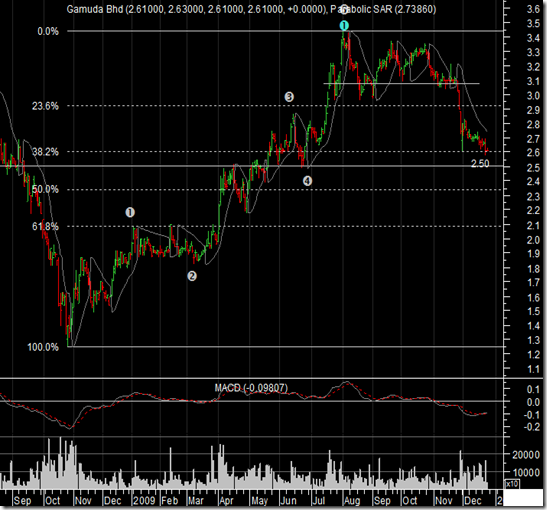The height and width of the screenshot is (510, 547).
Task: Click the MACD (-0.09807) indicator label
Action: click(x=251, y=388)
